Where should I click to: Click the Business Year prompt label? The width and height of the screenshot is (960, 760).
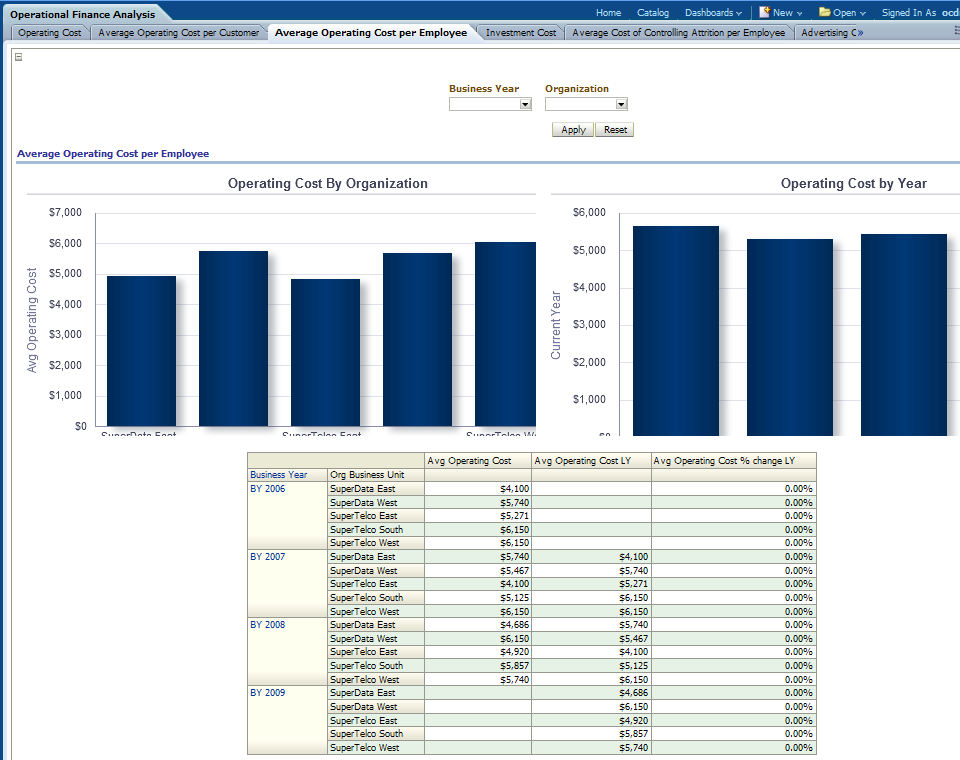click(484, 89)
